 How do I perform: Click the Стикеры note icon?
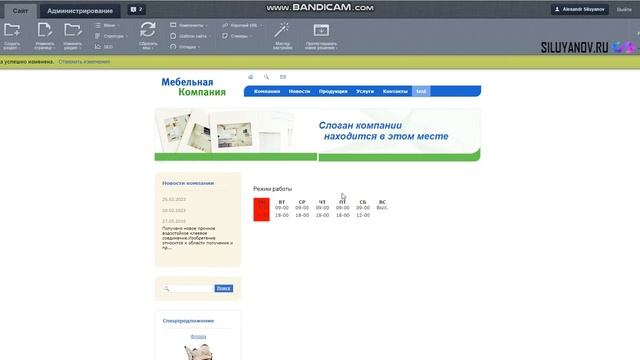tap(225, 36)
